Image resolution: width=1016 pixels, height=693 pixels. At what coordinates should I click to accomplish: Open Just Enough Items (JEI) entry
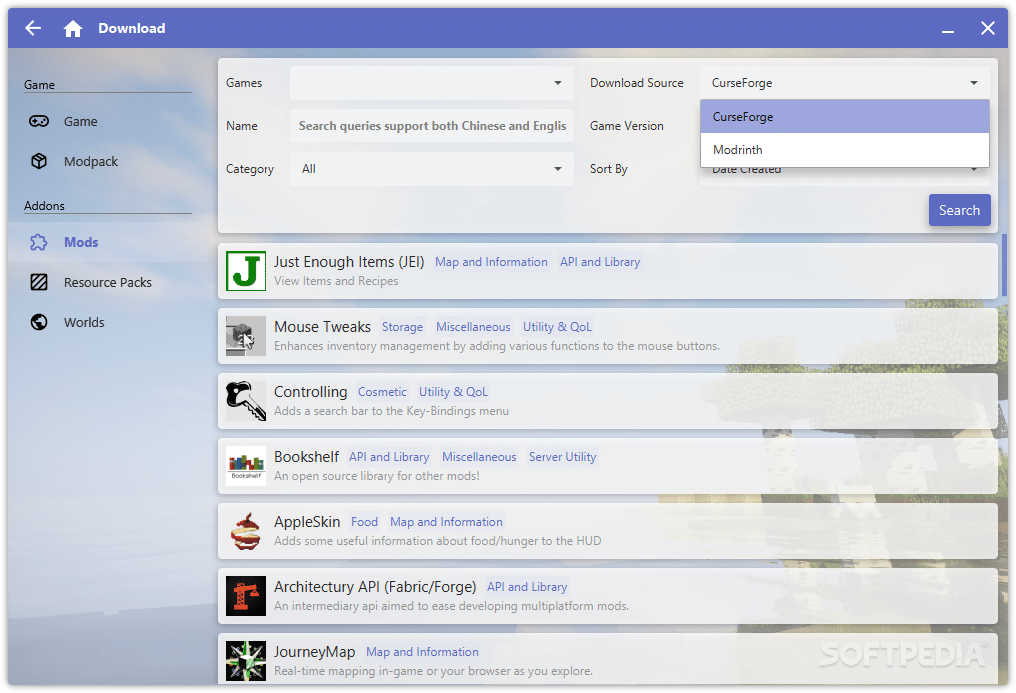[608, 271]
